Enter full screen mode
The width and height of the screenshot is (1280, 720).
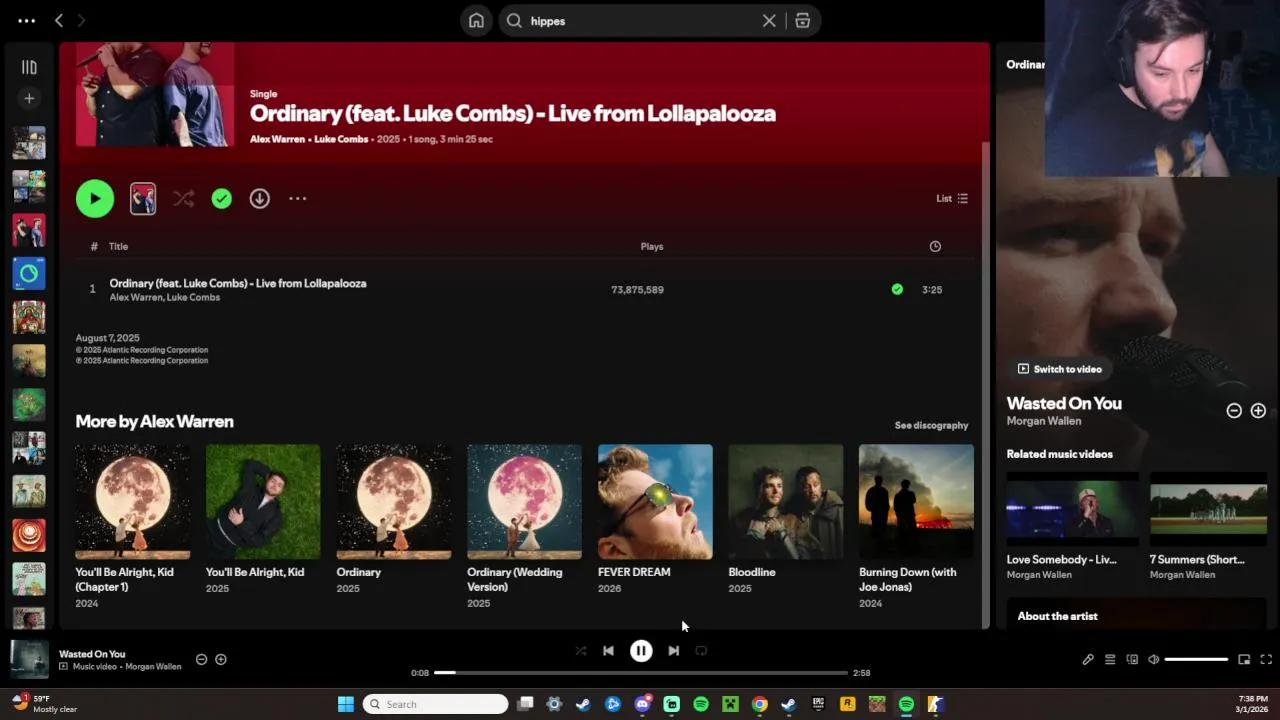click(x=1266, y=659)
